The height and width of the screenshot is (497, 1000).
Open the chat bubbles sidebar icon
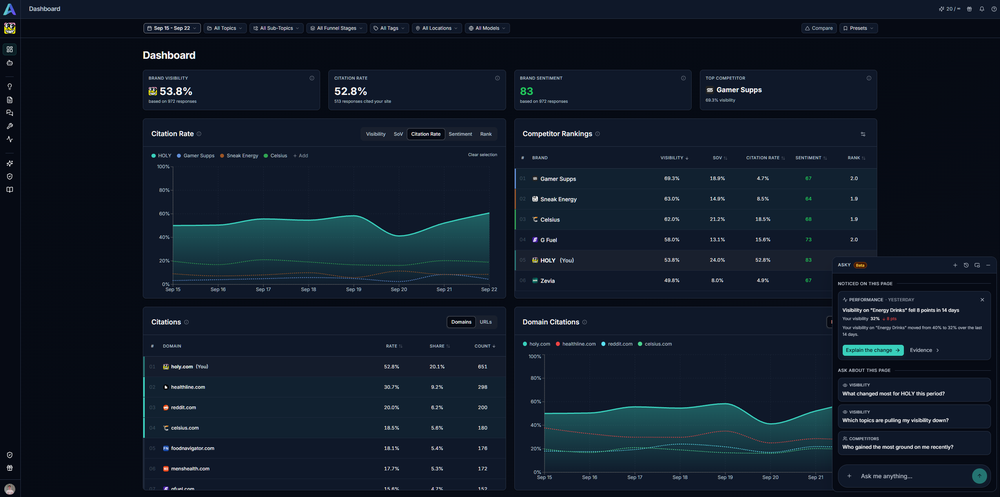click(10, 113)
